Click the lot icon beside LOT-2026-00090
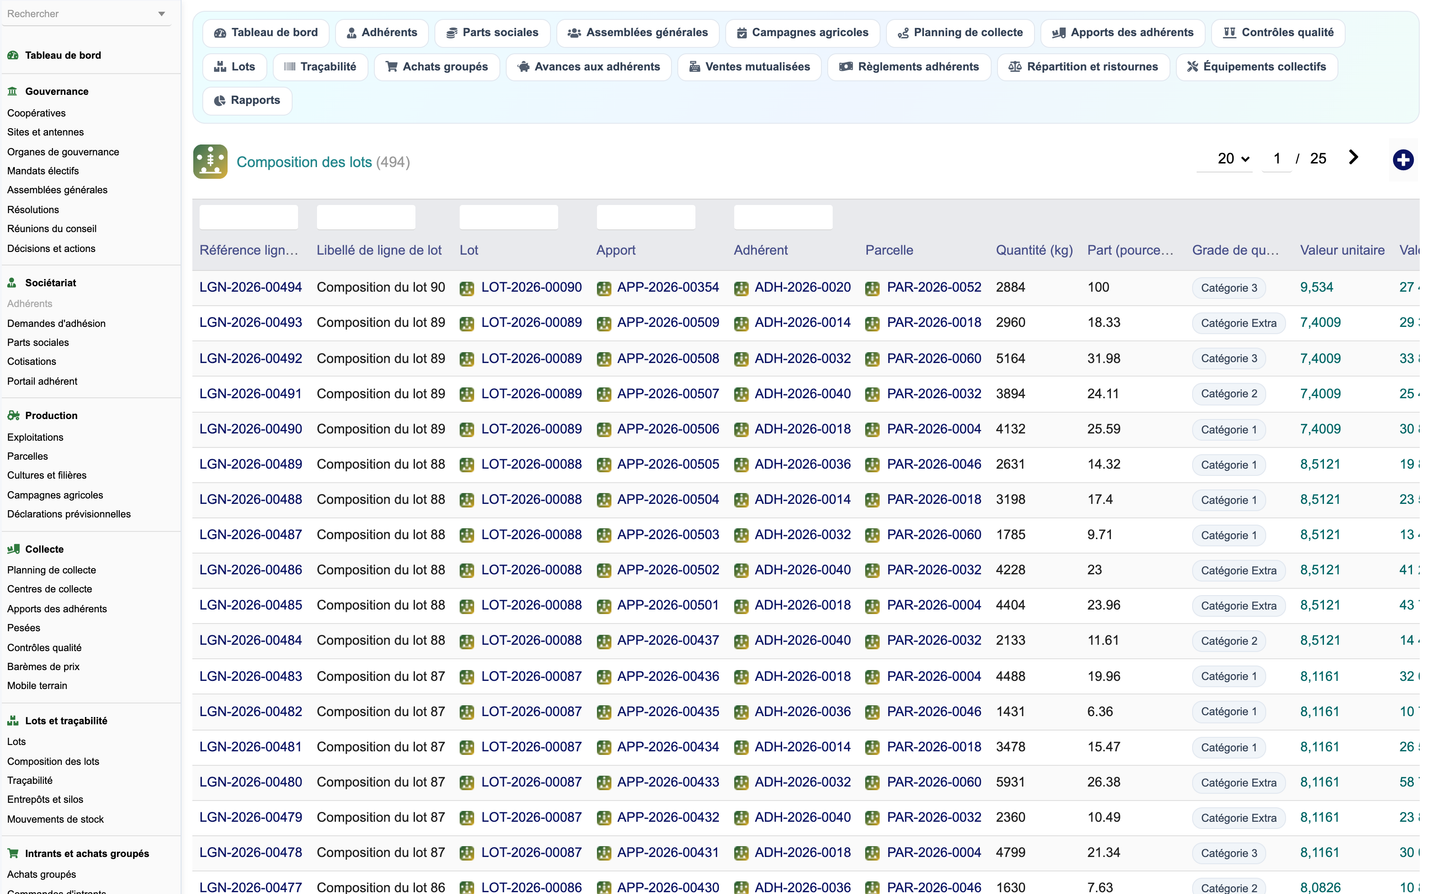This screenshot has height=894, width=1445. [467, 288]
